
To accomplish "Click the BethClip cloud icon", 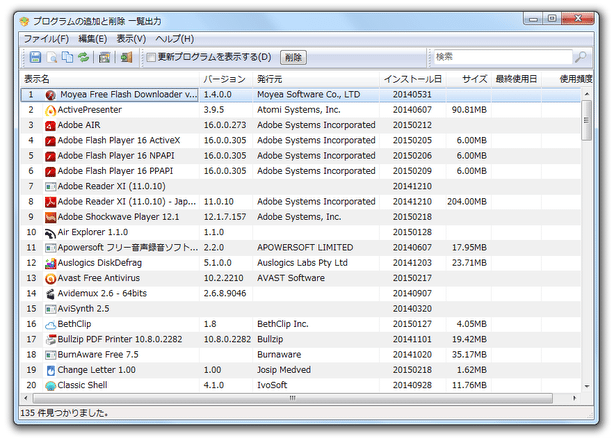I will (51, 325).
